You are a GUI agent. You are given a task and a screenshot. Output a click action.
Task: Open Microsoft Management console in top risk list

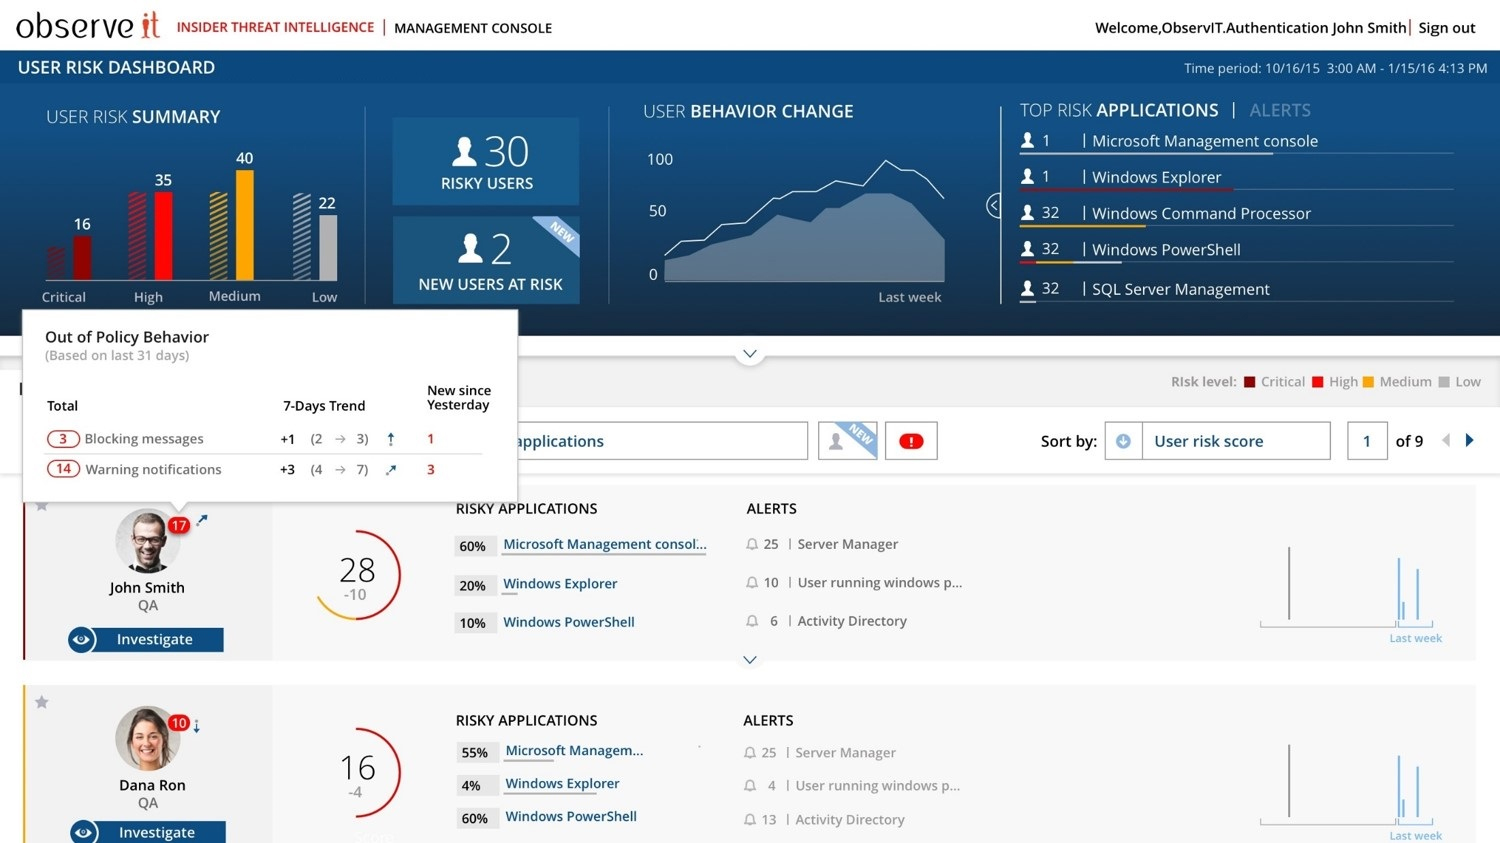click(x=1204, y=141)
